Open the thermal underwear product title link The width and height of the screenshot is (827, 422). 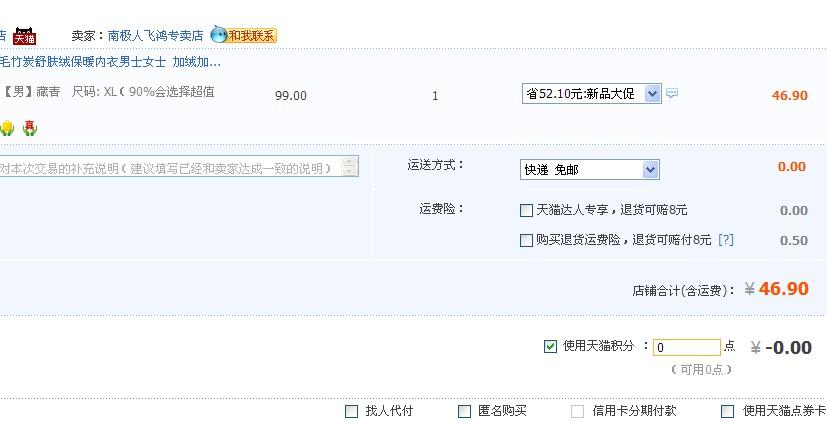[111, 62]
